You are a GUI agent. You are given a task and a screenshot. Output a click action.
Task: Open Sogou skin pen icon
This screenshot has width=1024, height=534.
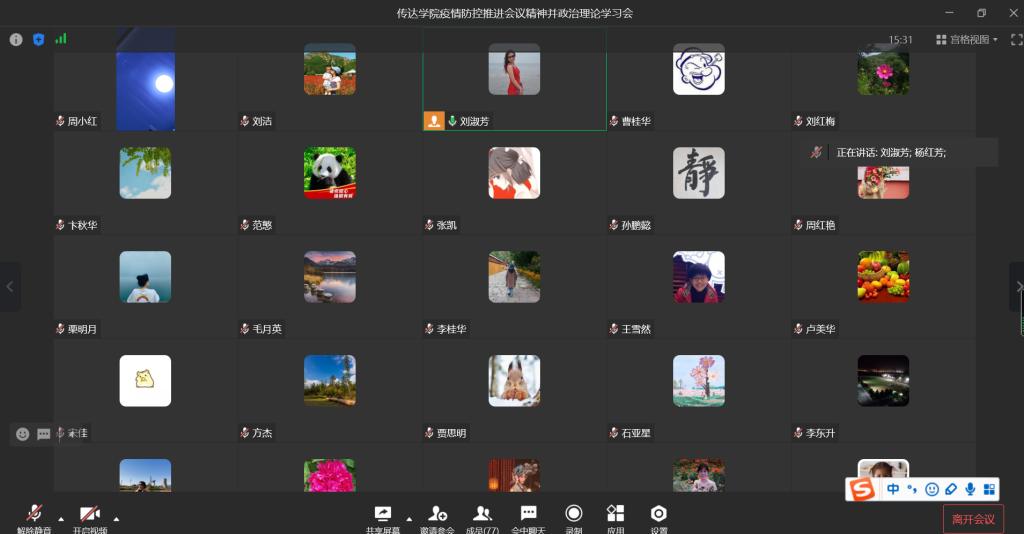point(951,489)
